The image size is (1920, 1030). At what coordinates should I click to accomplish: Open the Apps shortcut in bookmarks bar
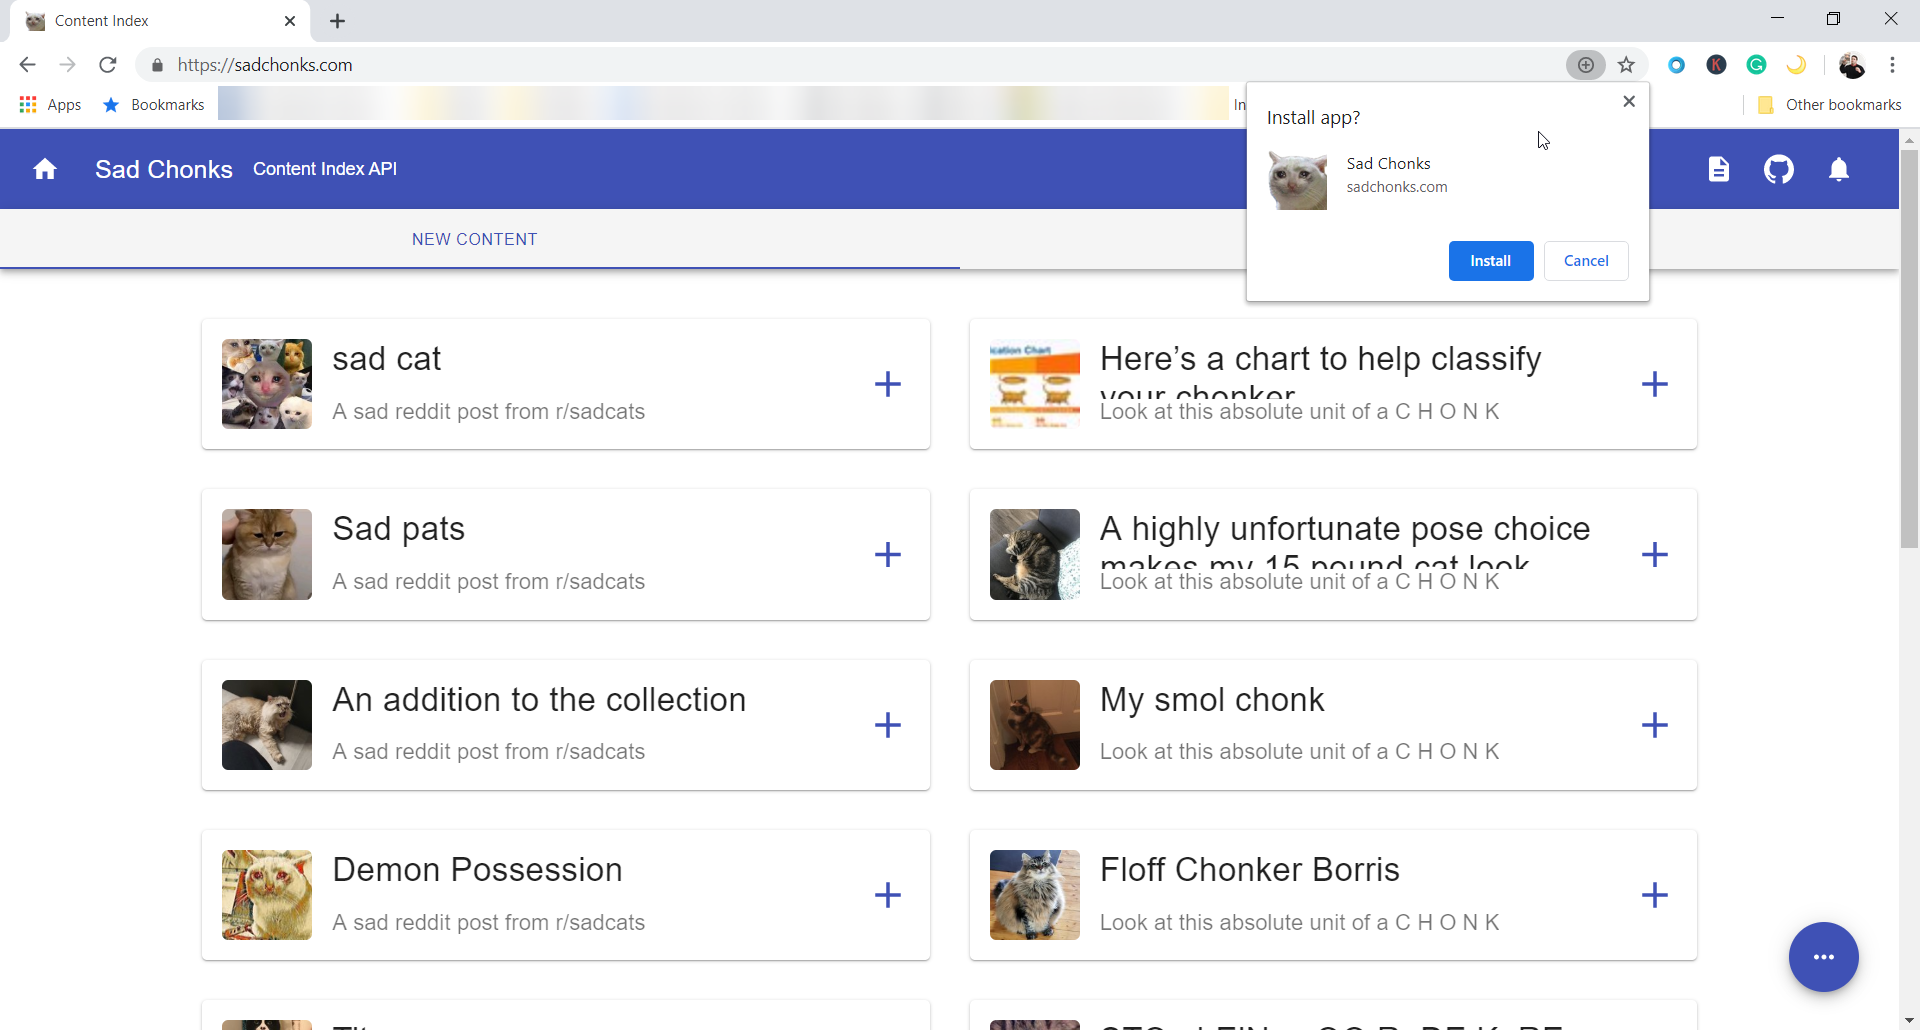(x=50, y=105)
